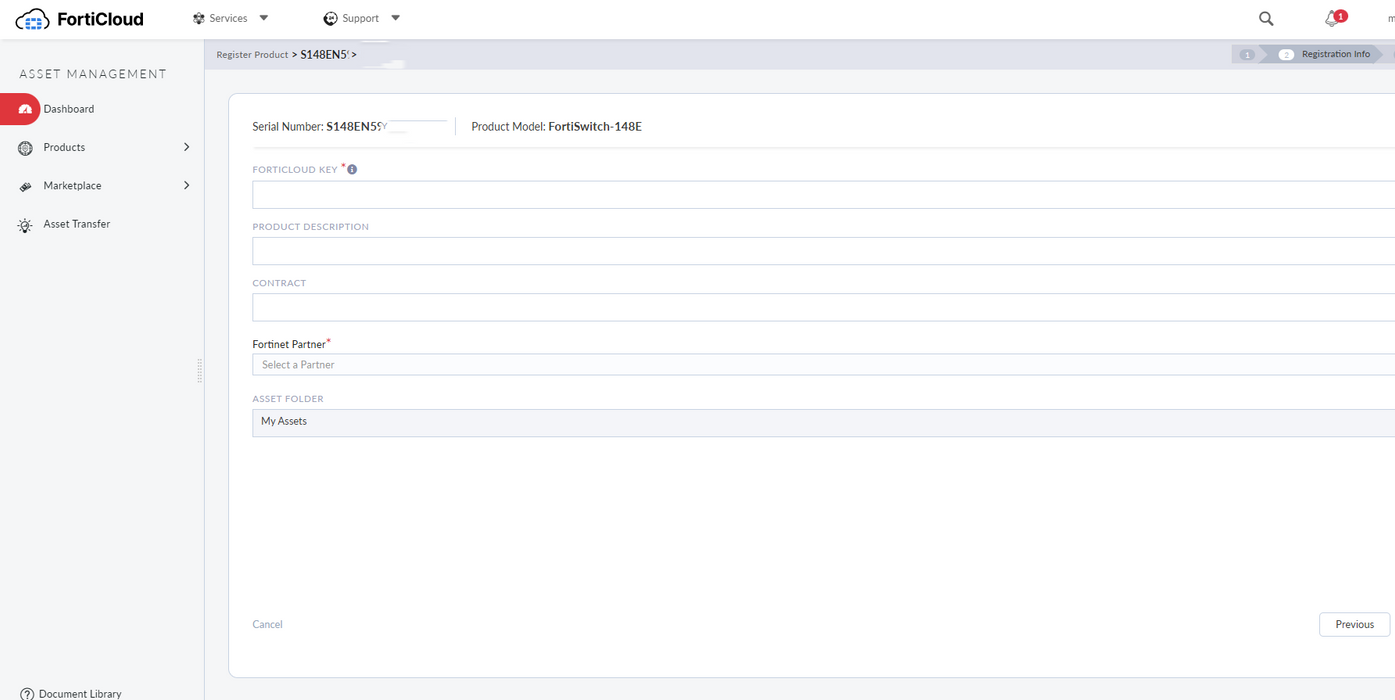Open the Services menu
This screenshot has width=1395, height=700.
[230, 18]
